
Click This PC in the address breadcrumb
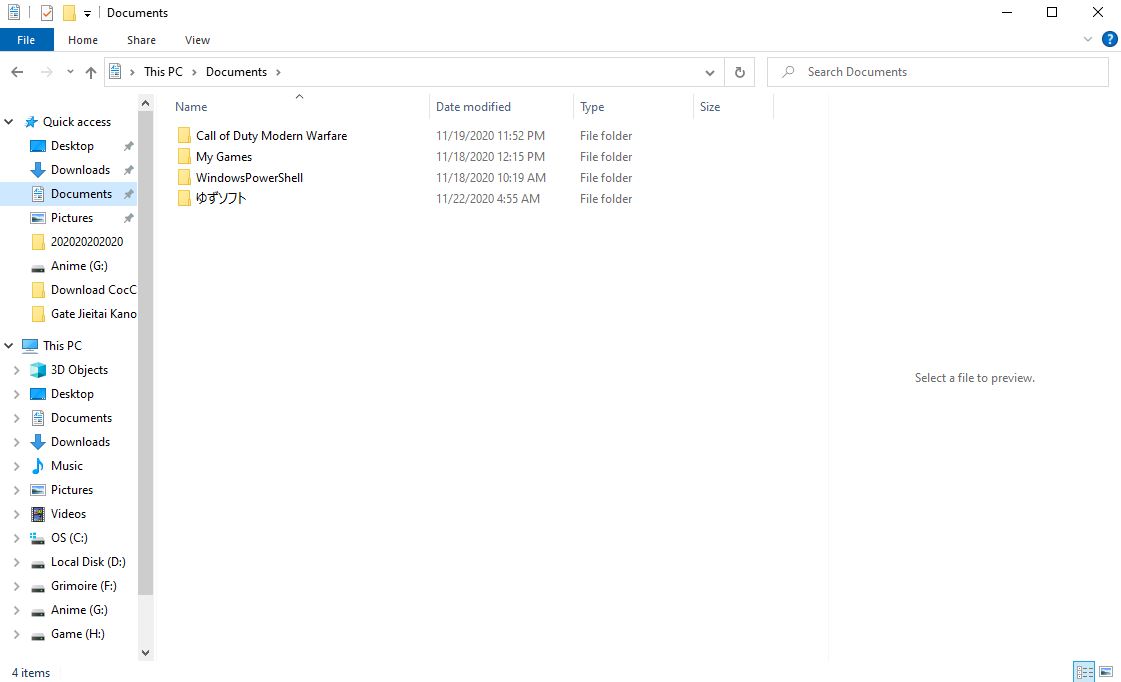pyautogui.click(x=163, y=72)
